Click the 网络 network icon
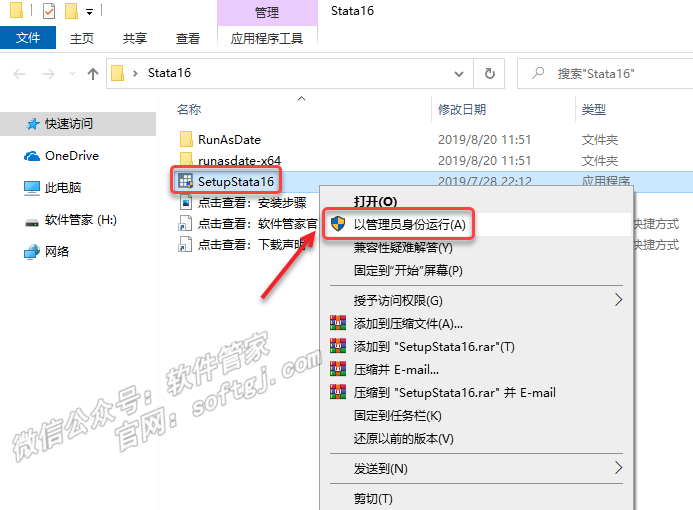 click(32, 252)
